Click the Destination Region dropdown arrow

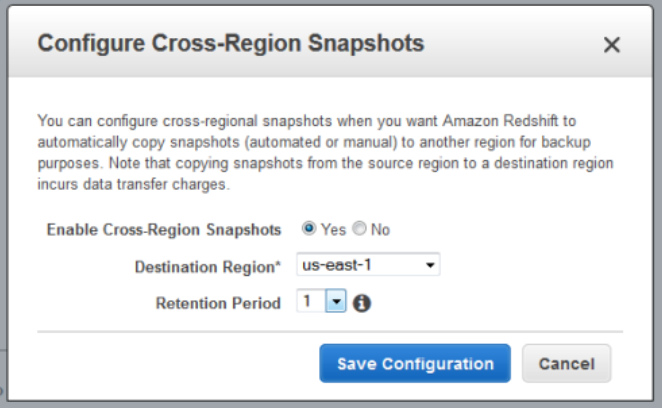click(x=430, y=266)
